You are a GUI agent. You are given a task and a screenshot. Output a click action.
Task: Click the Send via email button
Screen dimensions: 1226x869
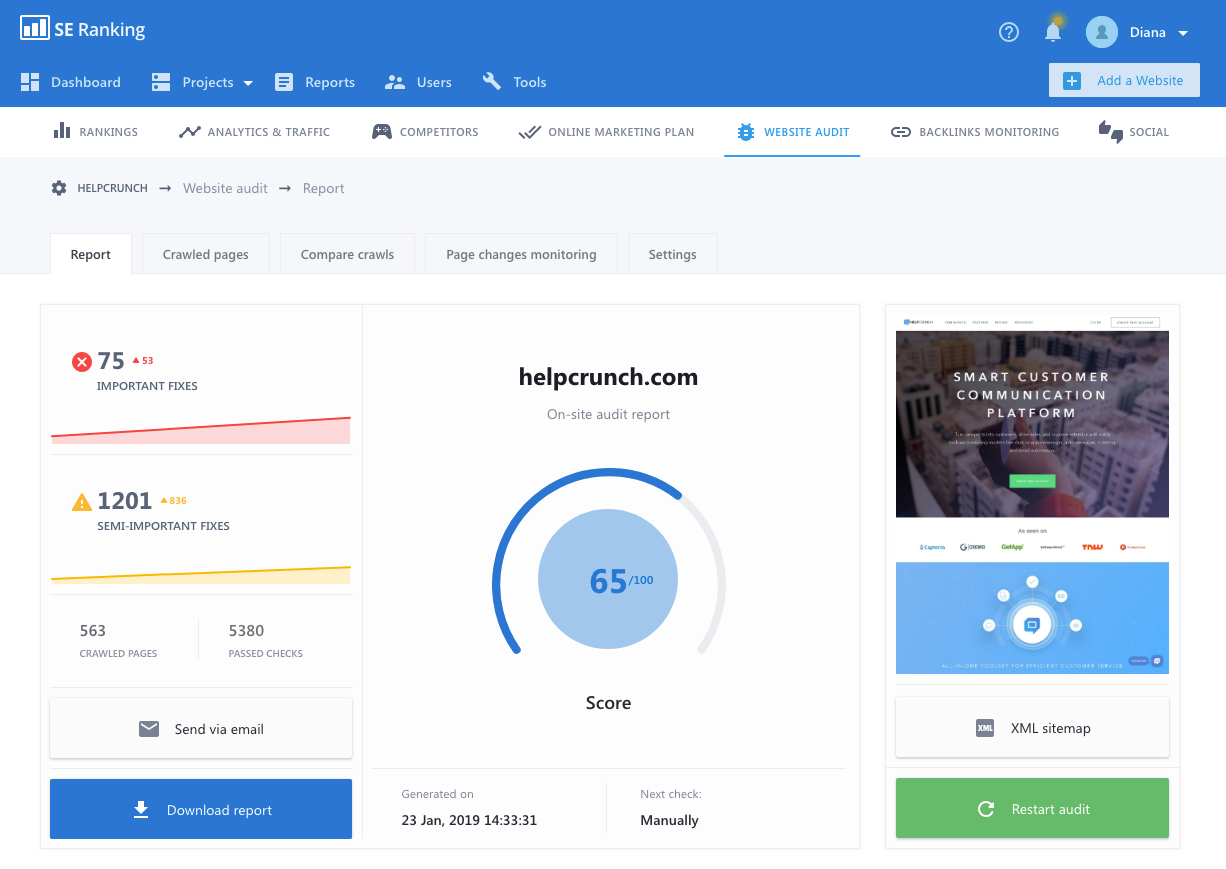[201, 728]
